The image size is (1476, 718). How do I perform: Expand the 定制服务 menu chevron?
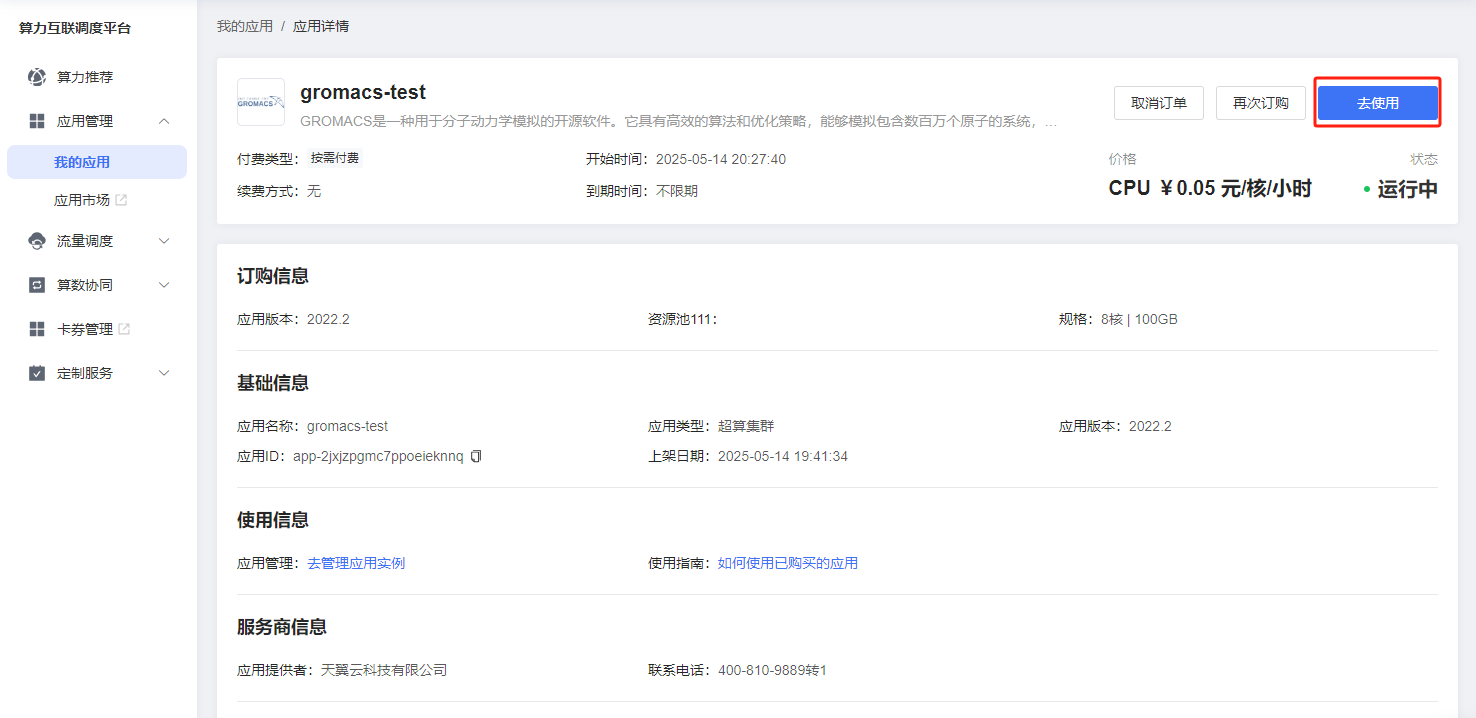click(x=165, y=373)
